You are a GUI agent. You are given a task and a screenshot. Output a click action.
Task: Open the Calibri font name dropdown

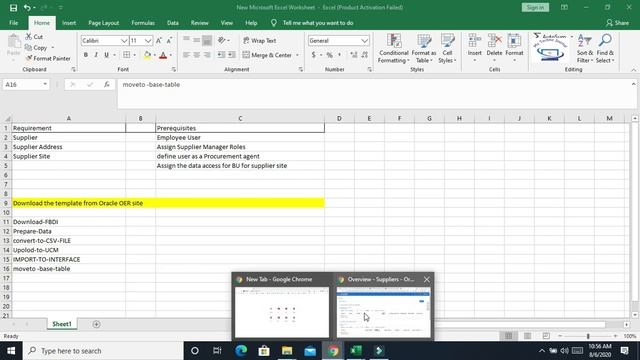click(x=124, y=40)
